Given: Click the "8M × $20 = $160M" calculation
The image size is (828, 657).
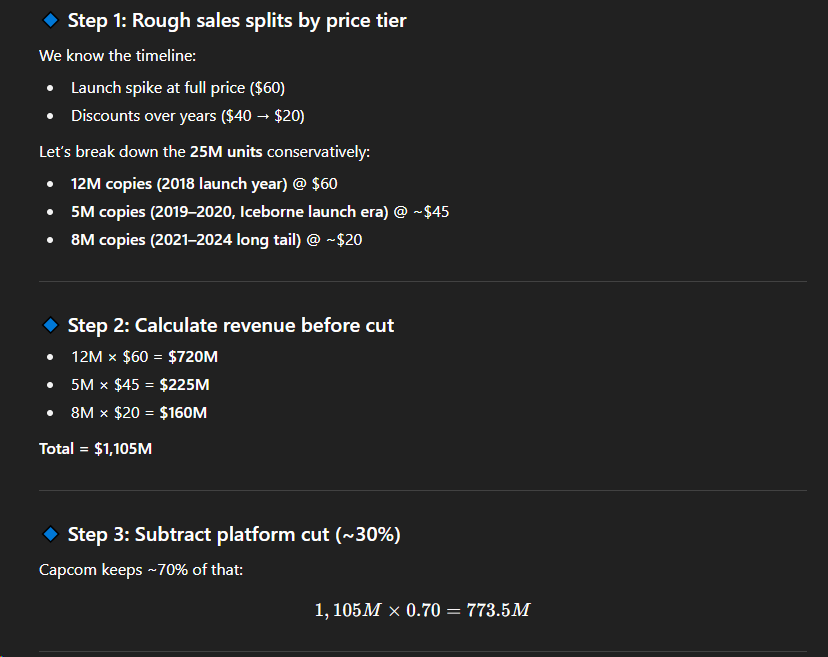Looking at the screenshot, I should click(139, 413).
